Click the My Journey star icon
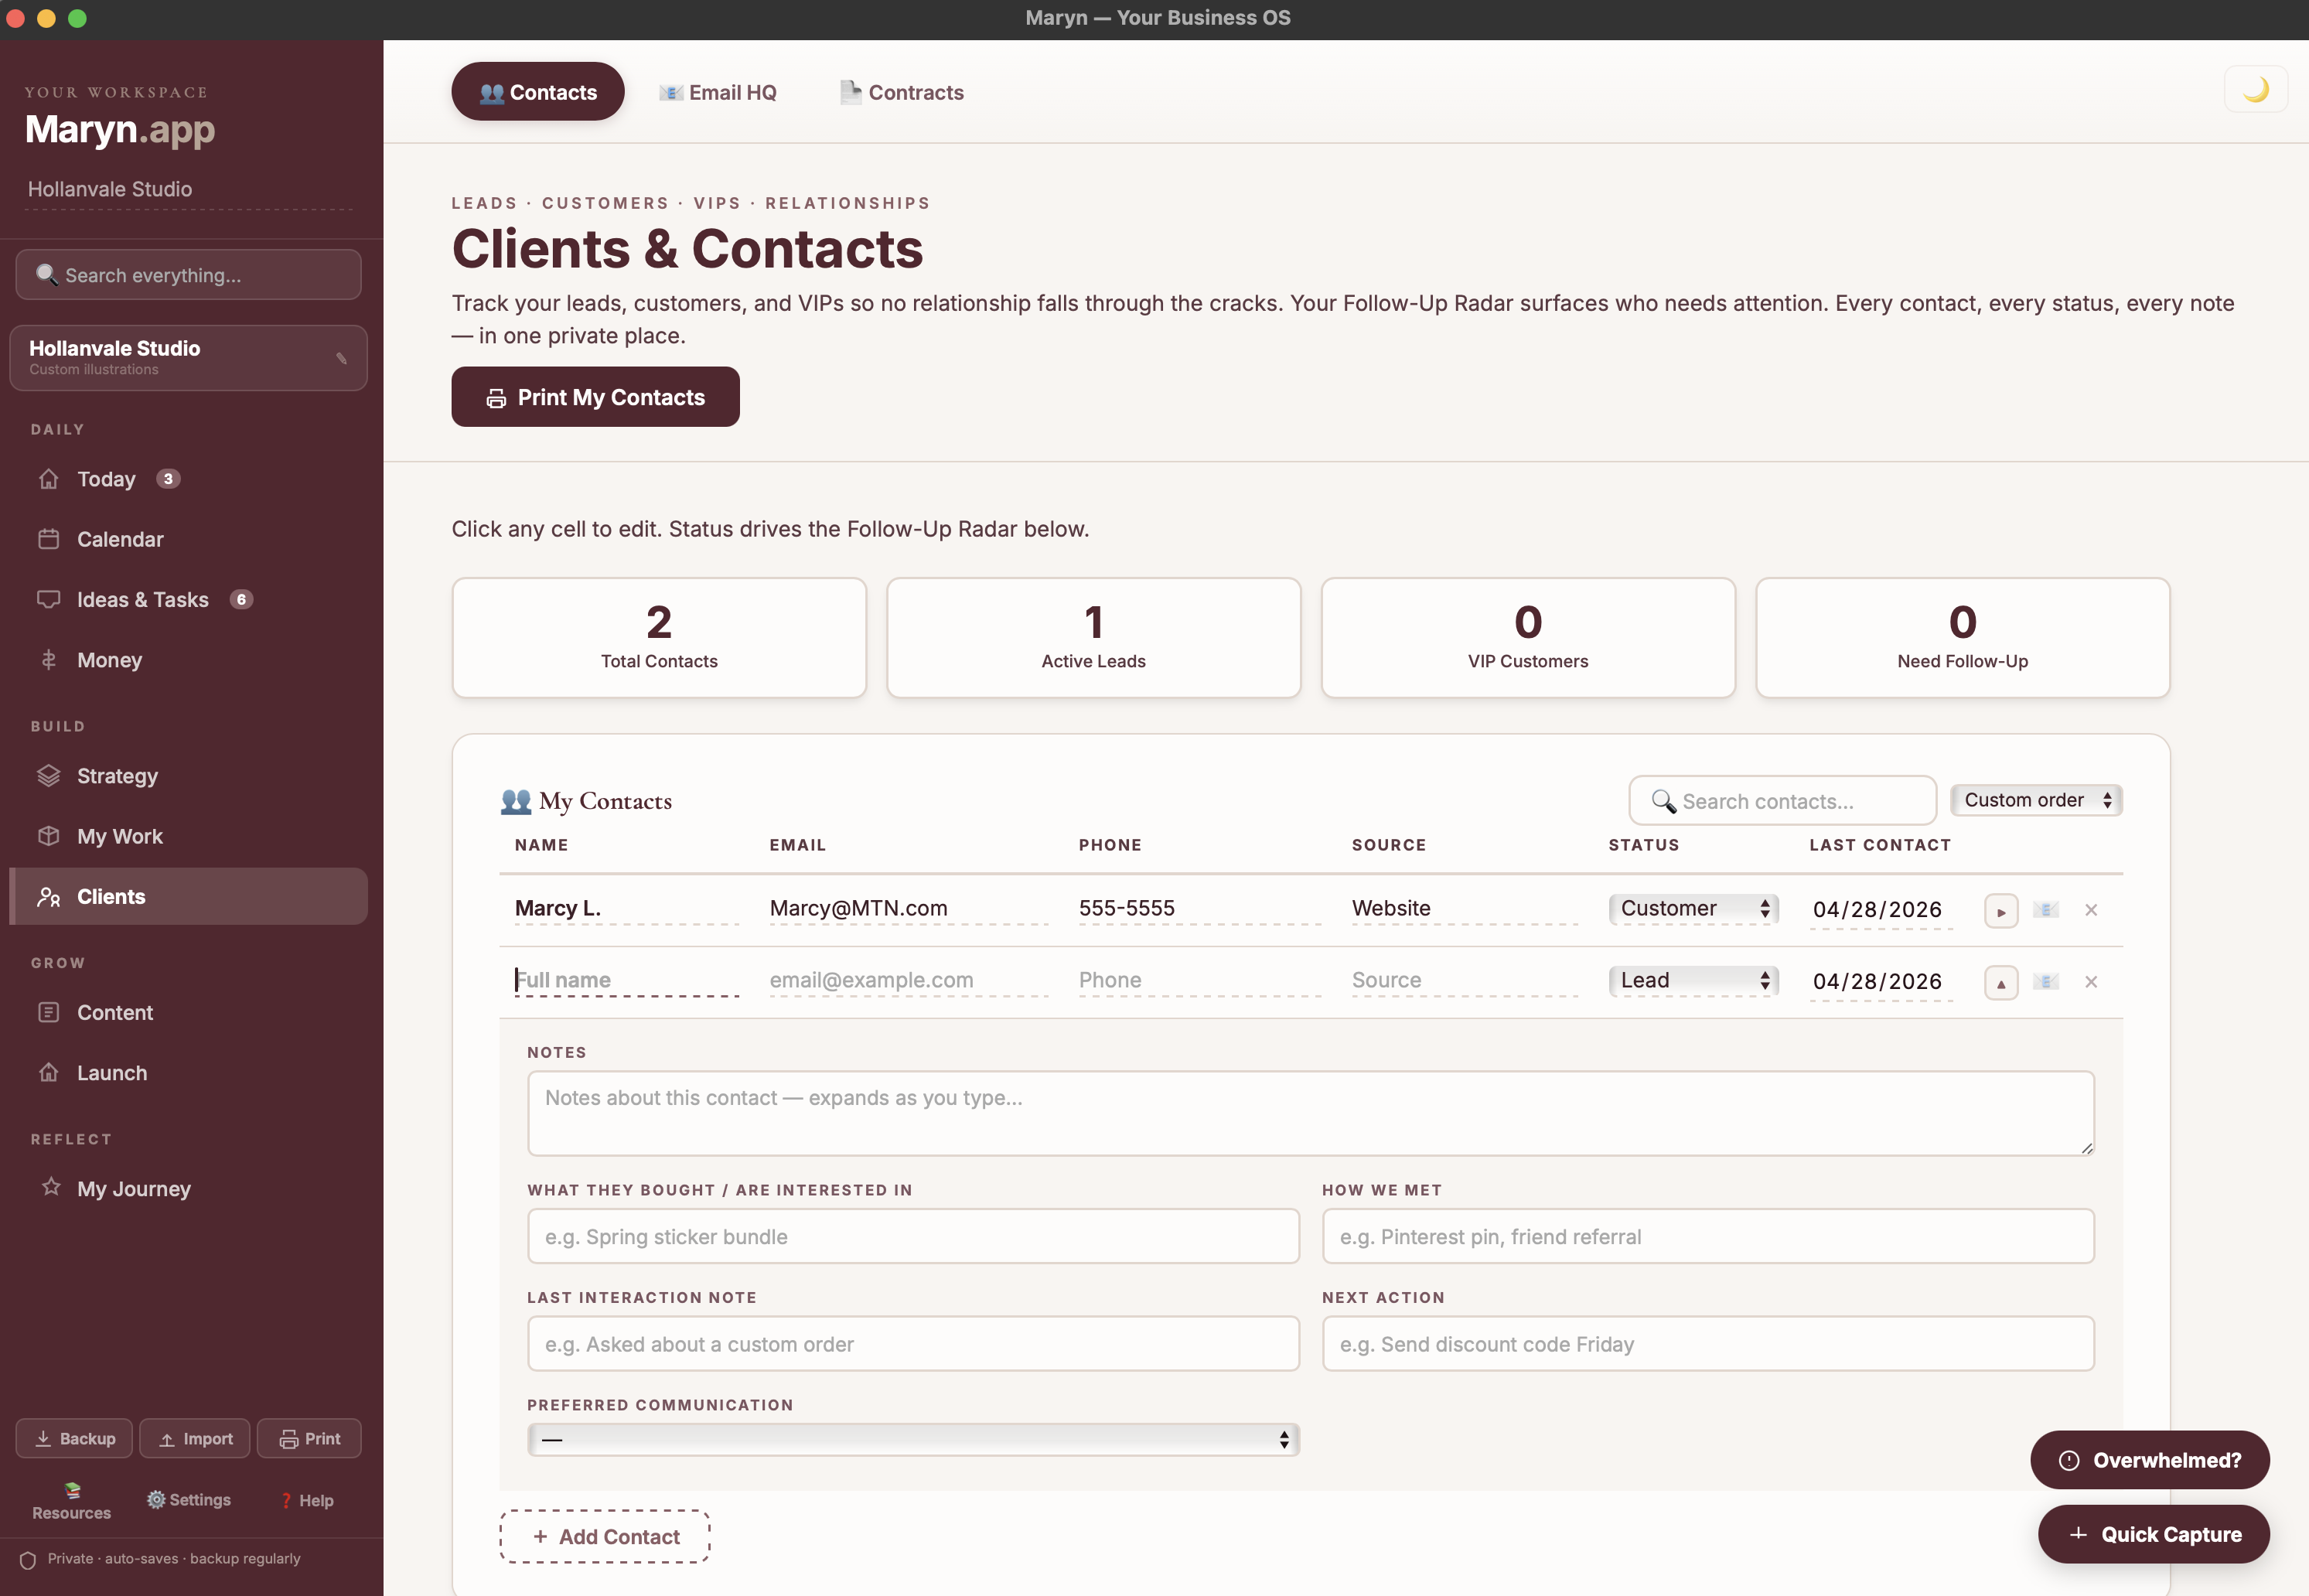The image size is (2309, 1596). click(x=49, y=1188)
